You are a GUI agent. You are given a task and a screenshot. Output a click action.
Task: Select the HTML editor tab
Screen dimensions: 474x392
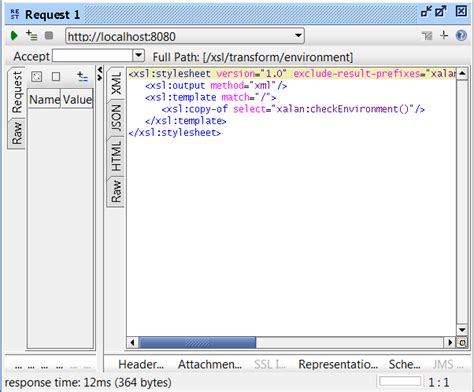(116, 156)
